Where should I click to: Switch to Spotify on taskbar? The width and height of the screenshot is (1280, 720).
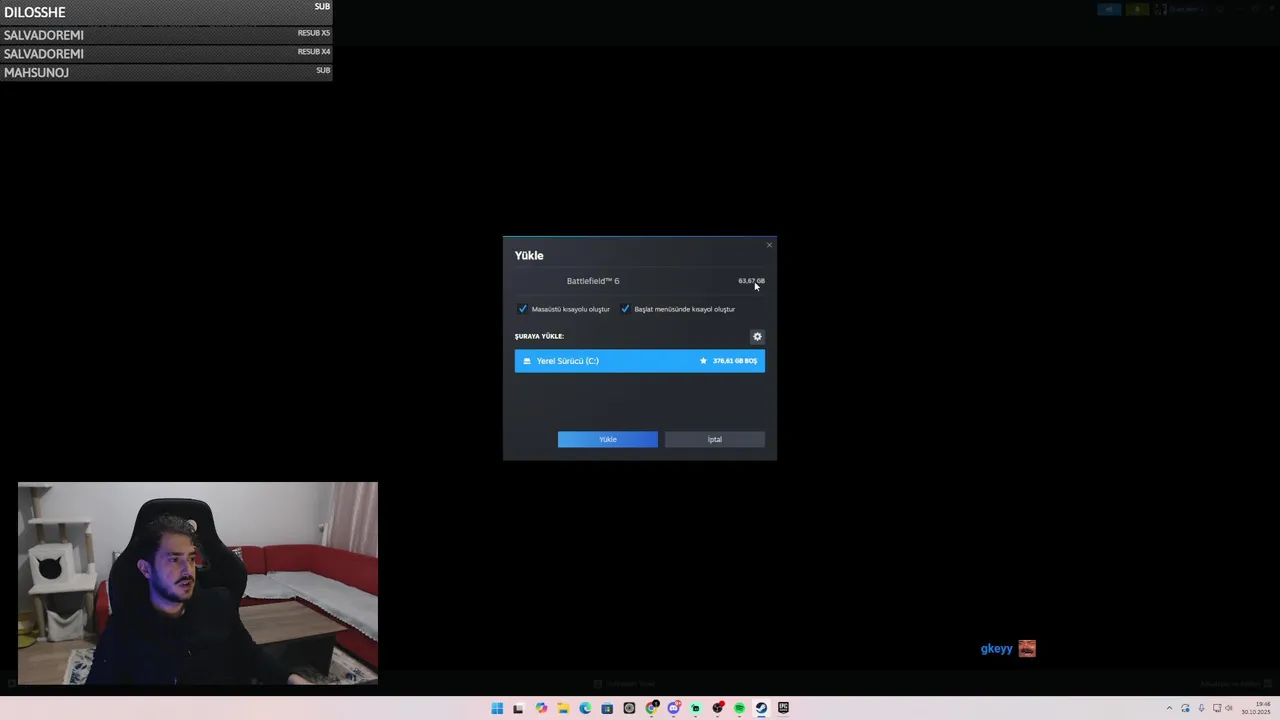pyautogui.click(x=740, y=708)
